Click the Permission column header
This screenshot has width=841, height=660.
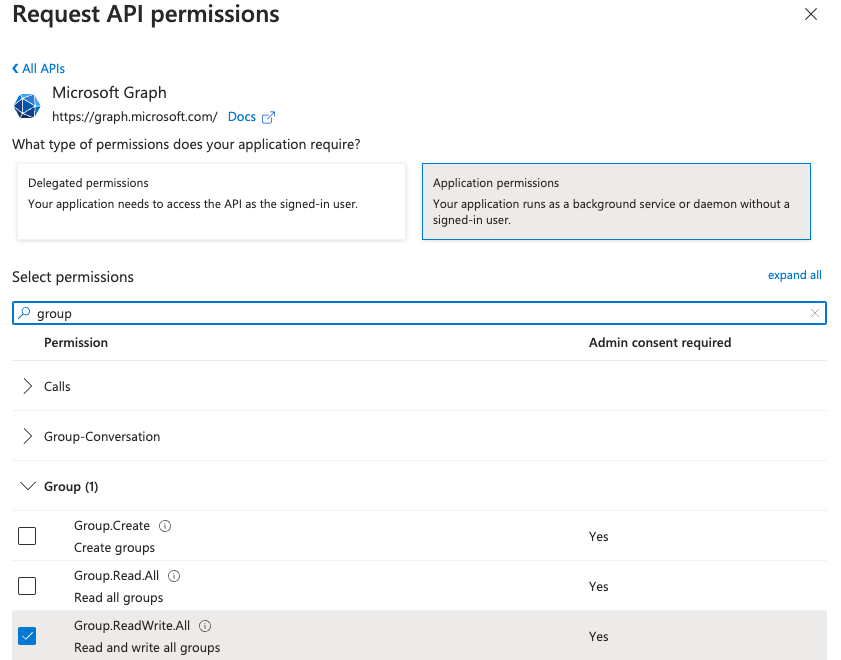coord(76,343)
